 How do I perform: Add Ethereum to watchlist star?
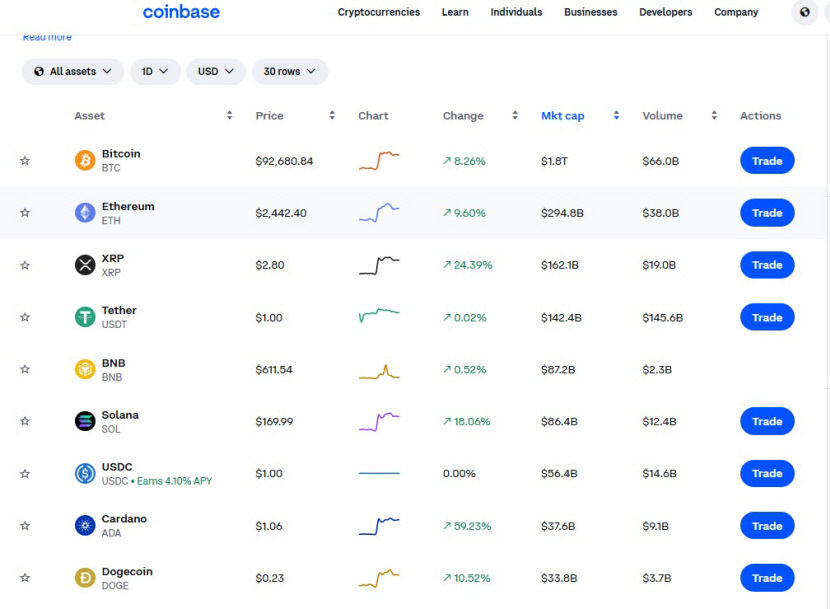25,213
